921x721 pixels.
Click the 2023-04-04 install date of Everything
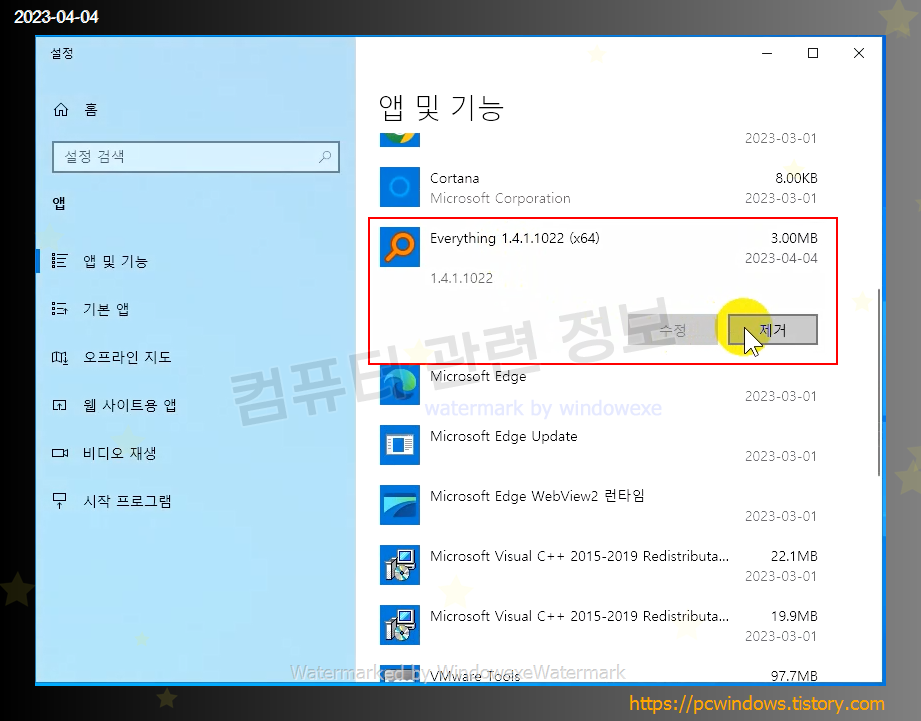(x=781, y=258)
